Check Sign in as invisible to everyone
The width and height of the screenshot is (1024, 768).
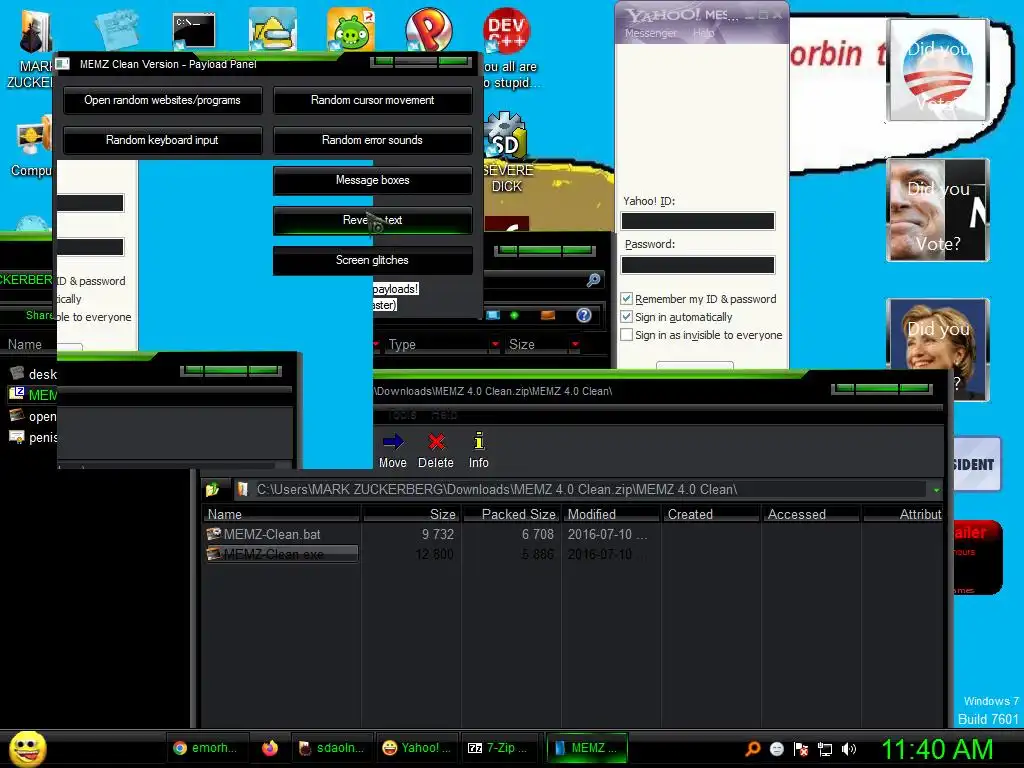[x=626, y=334]
